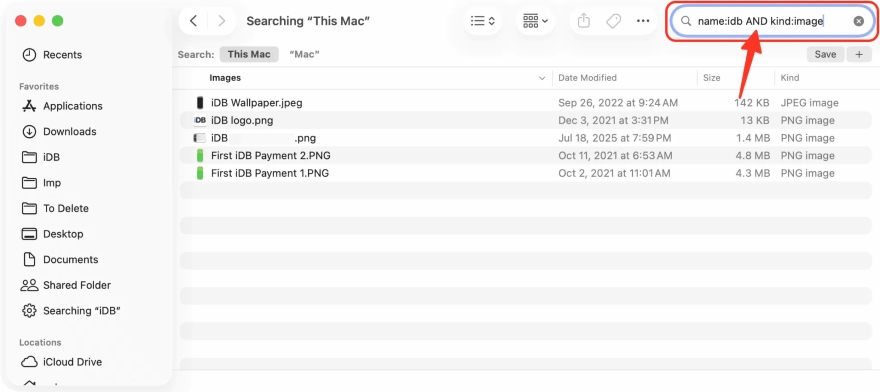Click First iDB Payment 2.PNG thumbnail
Viewport: 880px width, 392px height.
click(x=199, y=156)
